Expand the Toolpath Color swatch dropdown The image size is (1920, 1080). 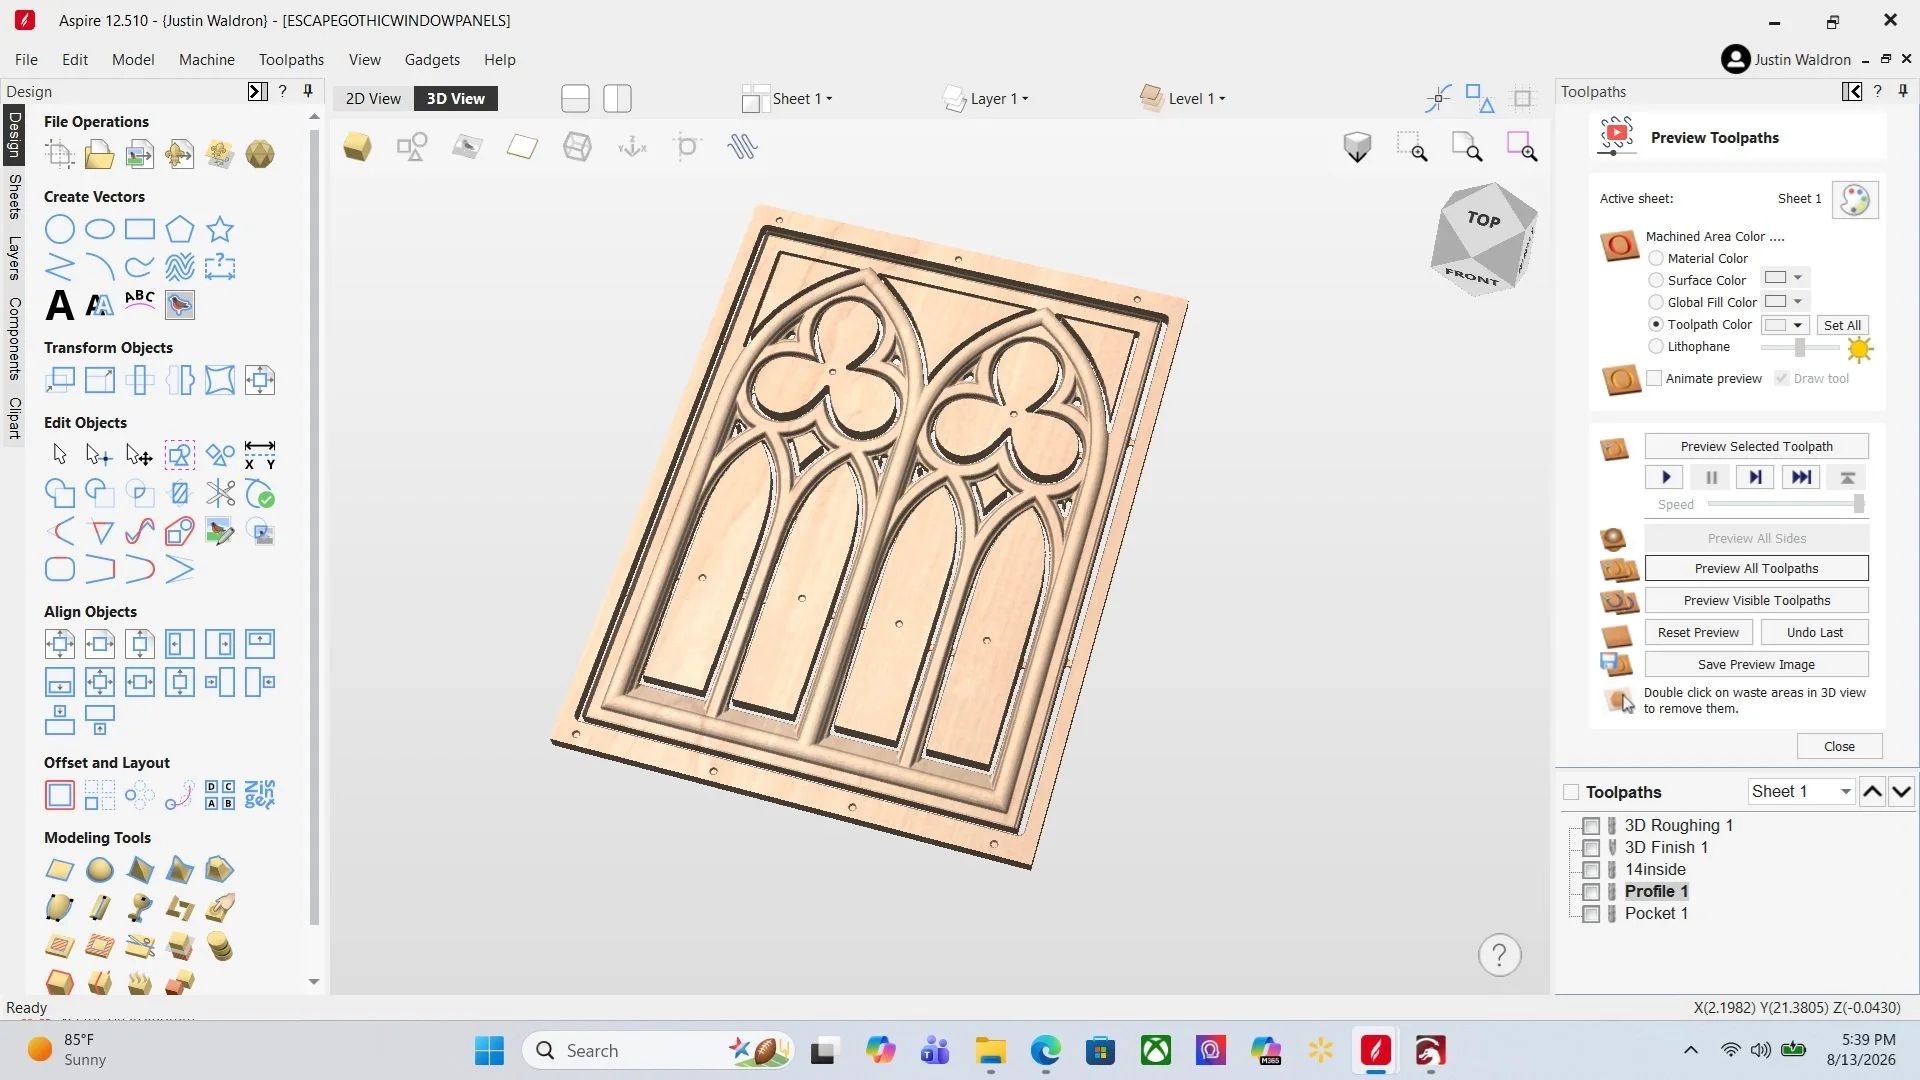click(x=1797, y=325)
